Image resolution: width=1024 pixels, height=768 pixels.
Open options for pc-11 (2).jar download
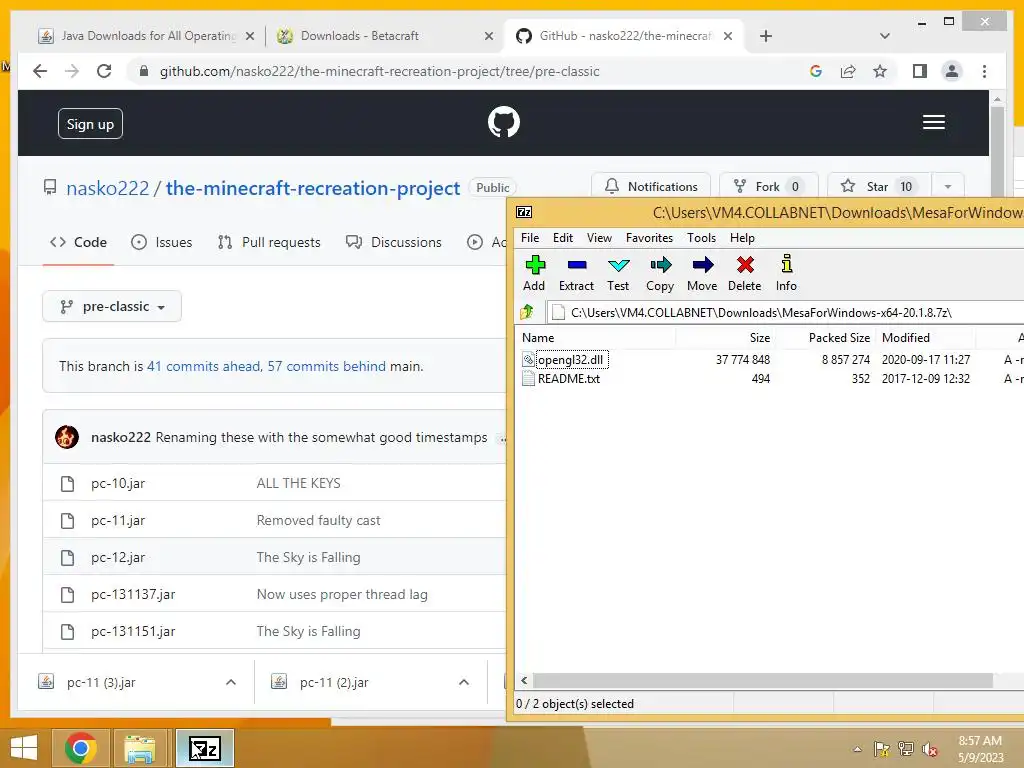click(464, 682)
